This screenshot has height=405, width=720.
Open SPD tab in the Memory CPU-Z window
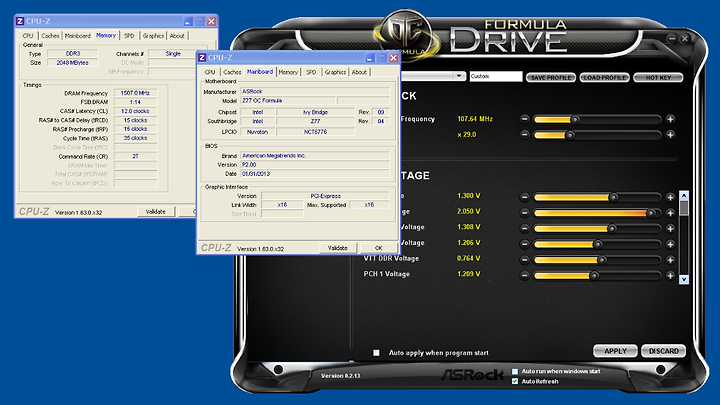[129, 36]
